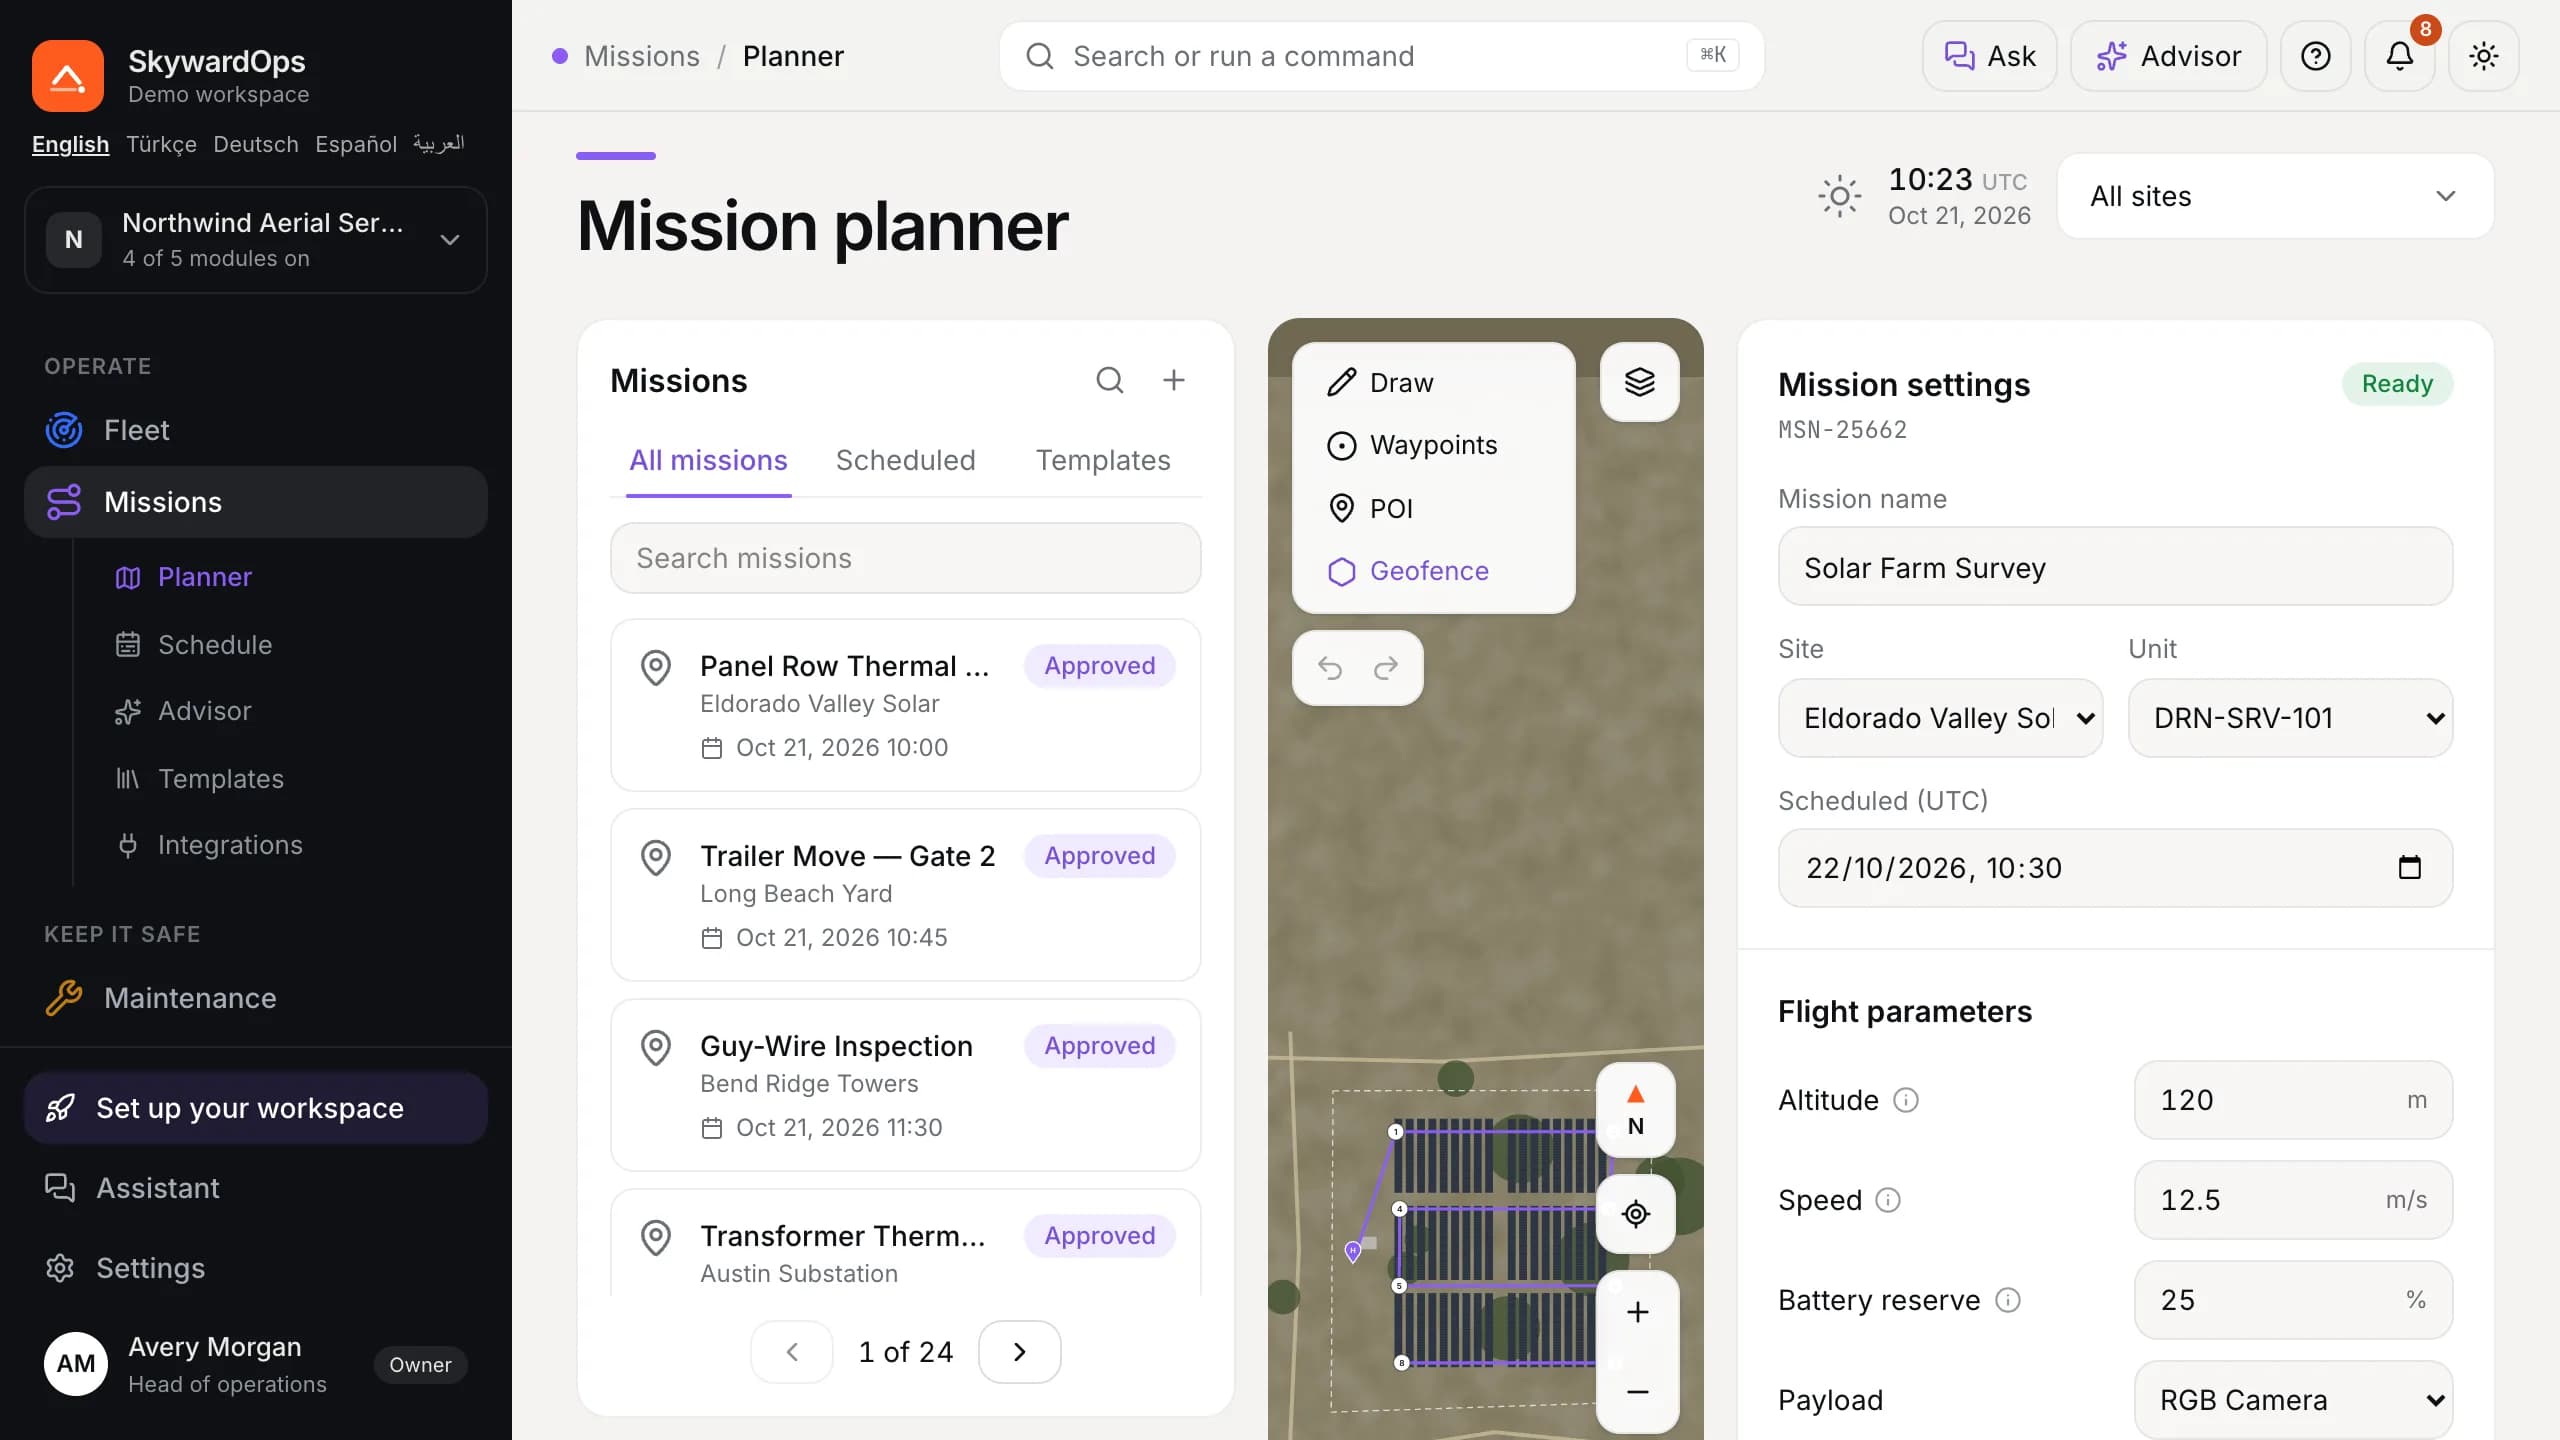The width and height of the screenshot is (2560, 1440).
Task: Open the map layers panel
Action: (1639, 382)
